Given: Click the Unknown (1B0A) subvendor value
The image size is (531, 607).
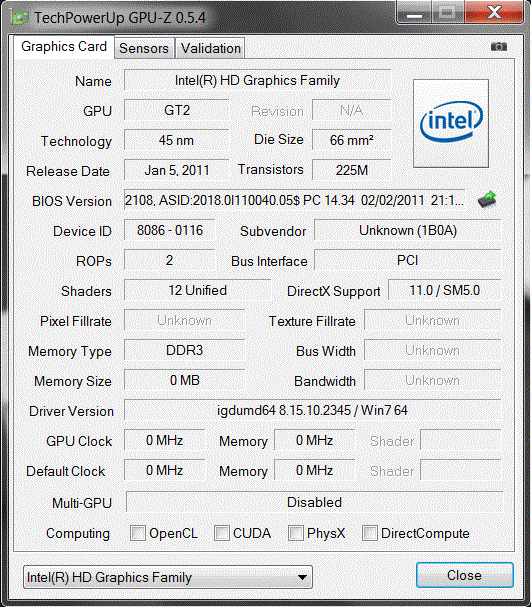Looking at the screenshot, I should [x=408, y=230].
